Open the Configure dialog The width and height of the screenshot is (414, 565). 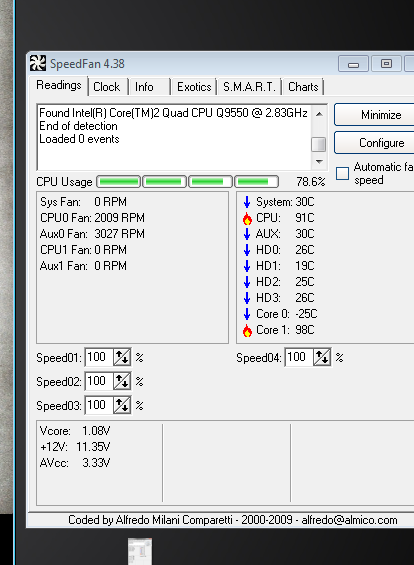pos(375,143)
